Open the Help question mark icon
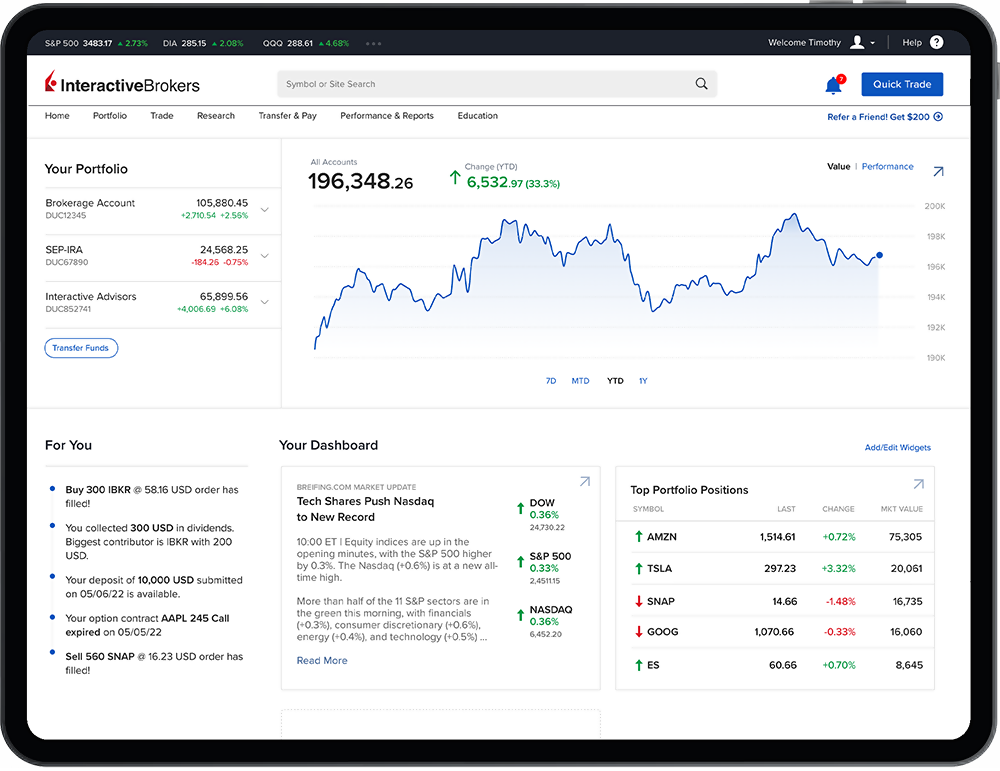Screen dimensions: 1000x771 tap(936, 43)
